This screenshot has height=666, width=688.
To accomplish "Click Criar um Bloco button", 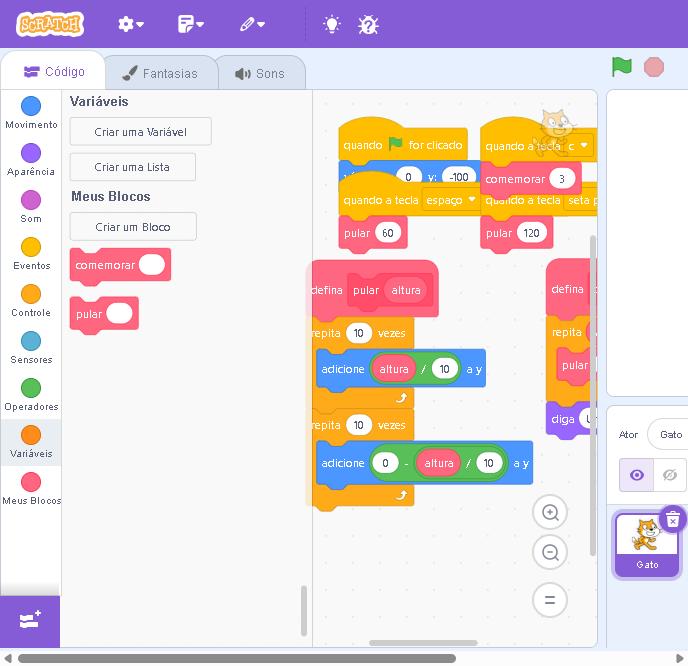I will point(133,227).
